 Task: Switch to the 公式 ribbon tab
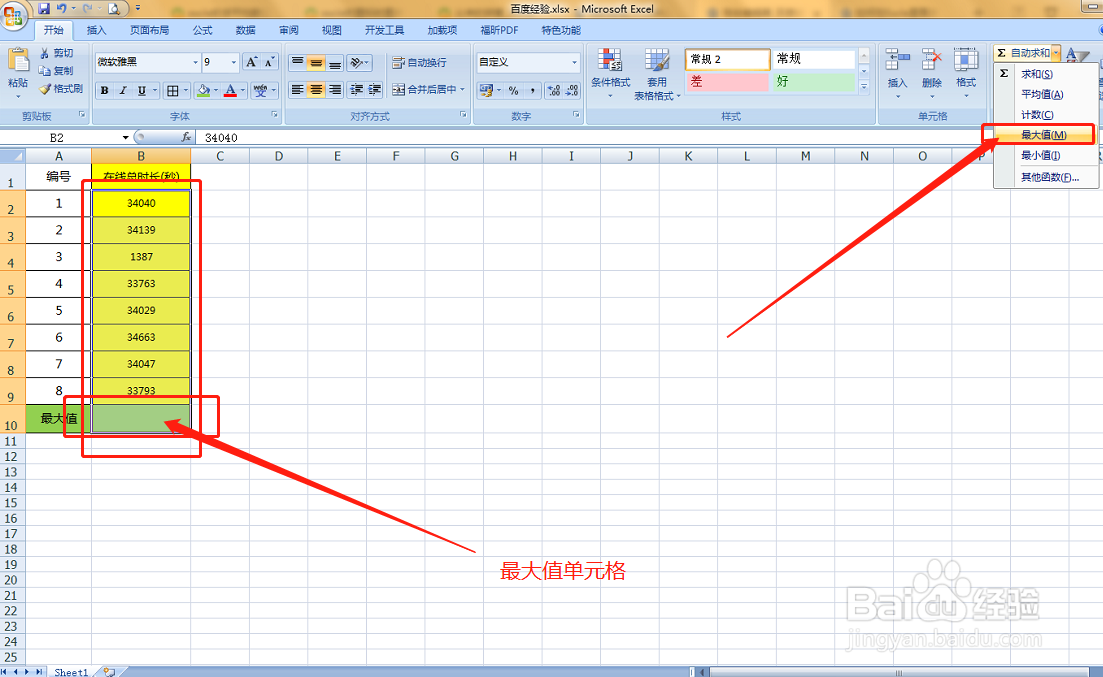click(x=203, y=30)
